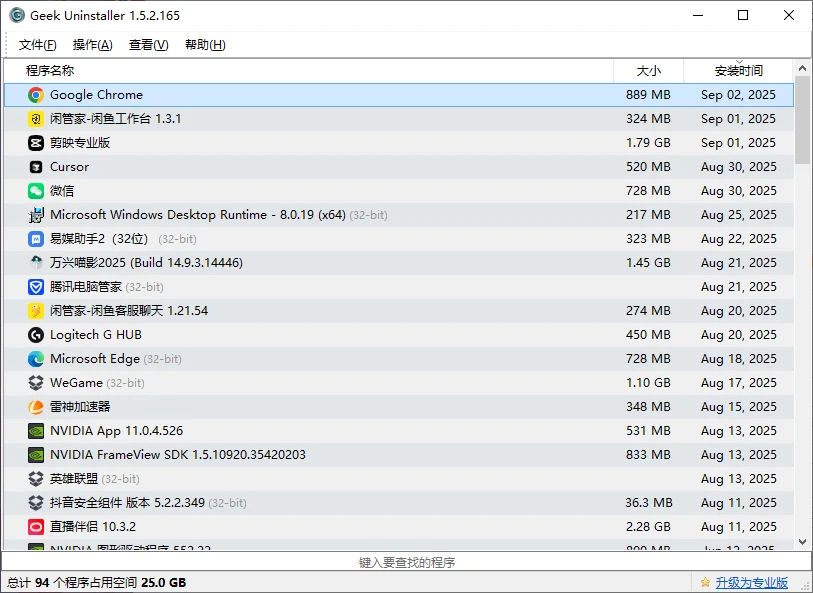Click Aug 22, 2025 install date
This screenshot has height=593, width=813.
pyautogui.click(x=739, y=239)
